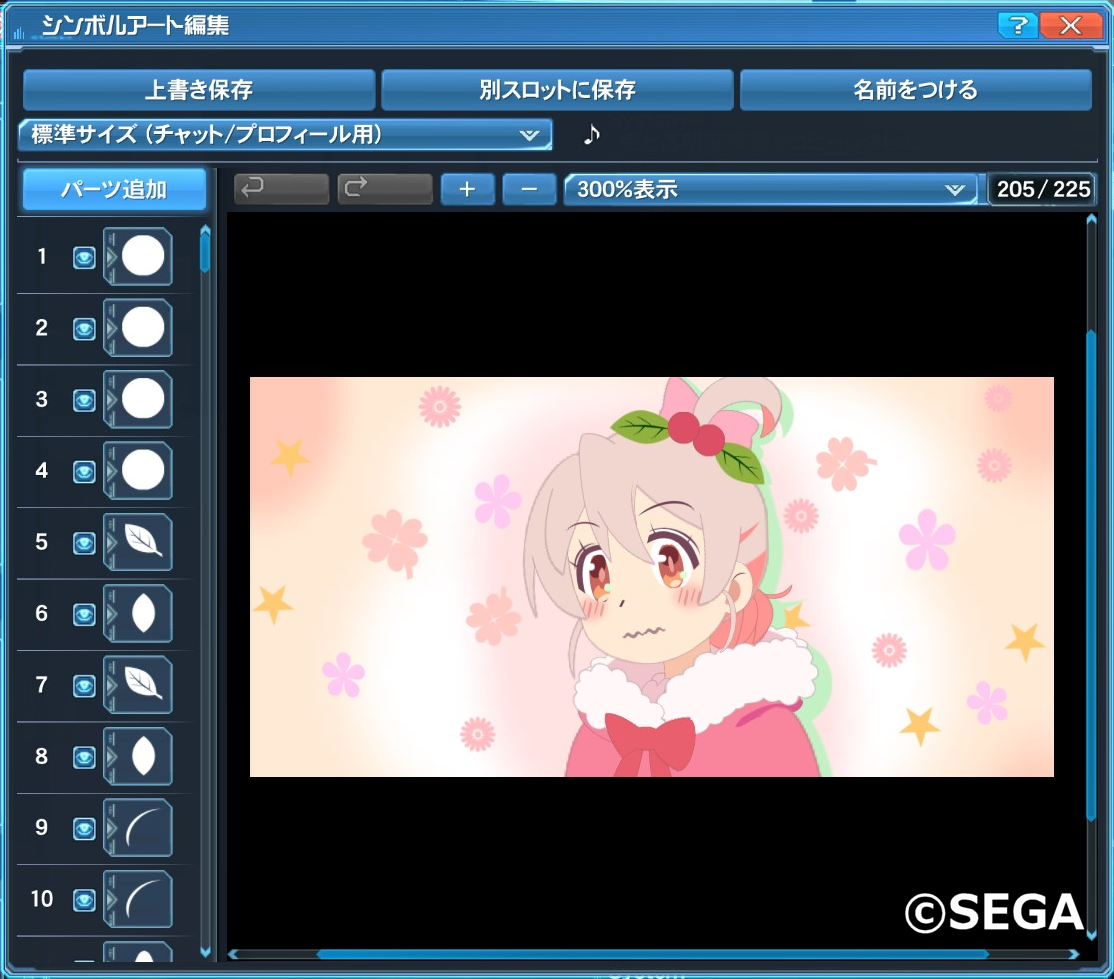1114x979 pixels.
Task: Click the music note sound icon
Action: (592, 134)
